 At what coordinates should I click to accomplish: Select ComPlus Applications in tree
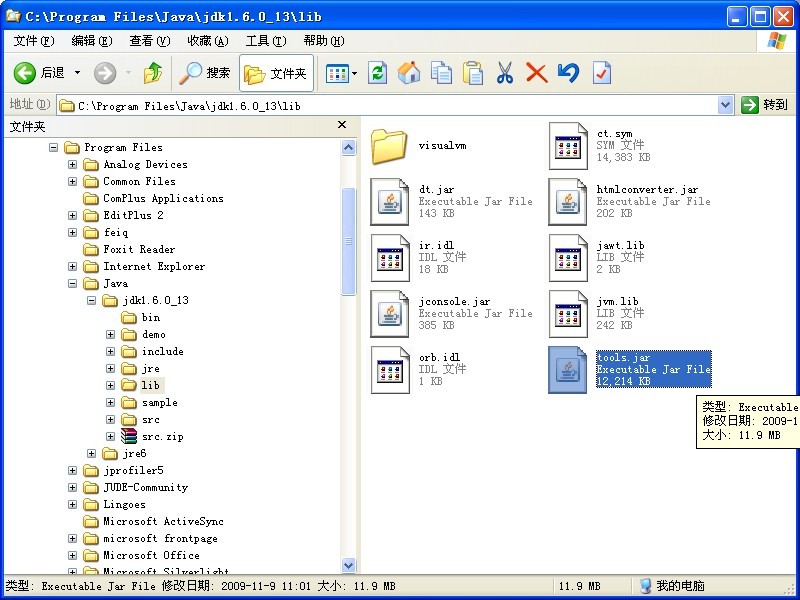(x=163, y=198)
